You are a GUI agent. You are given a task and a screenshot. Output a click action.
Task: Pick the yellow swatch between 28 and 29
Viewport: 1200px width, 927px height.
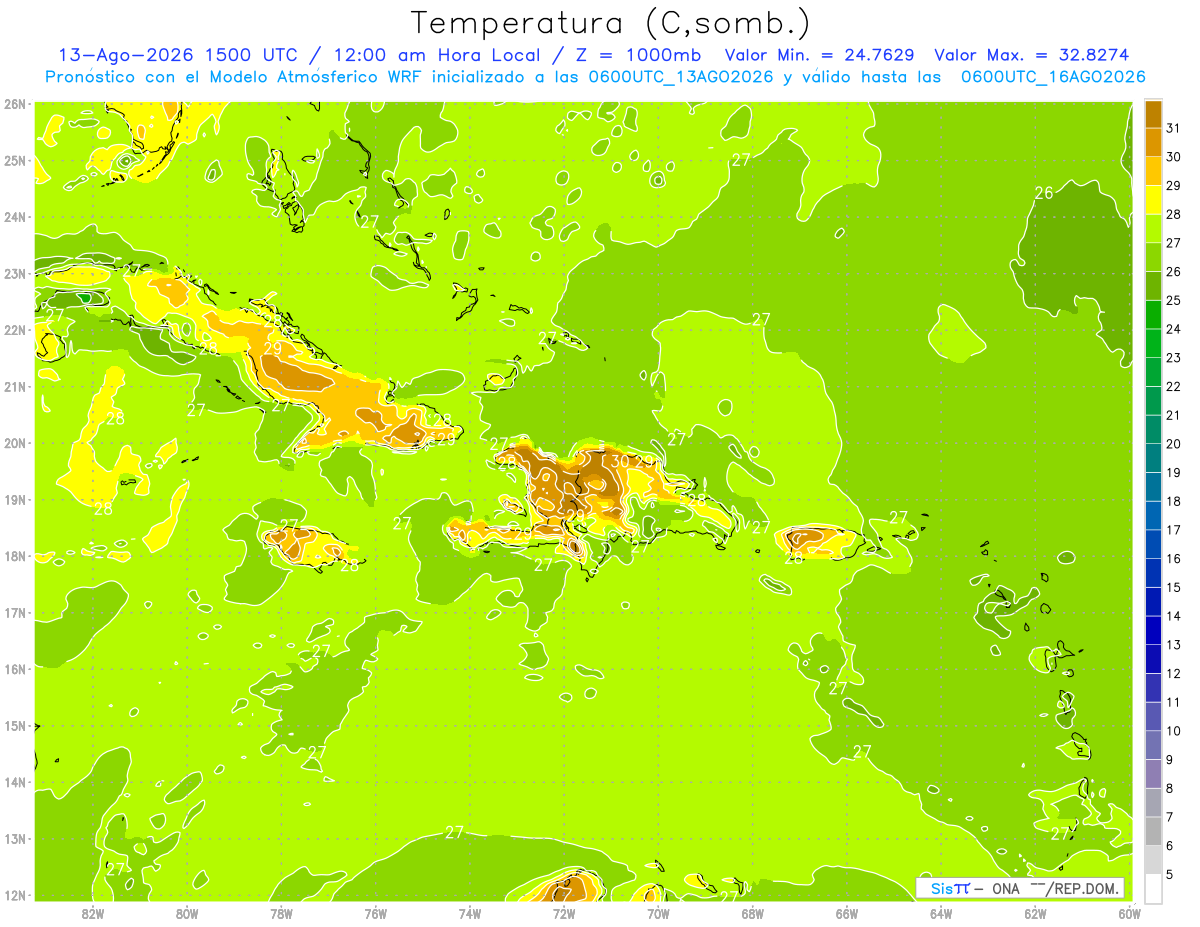1153,200
